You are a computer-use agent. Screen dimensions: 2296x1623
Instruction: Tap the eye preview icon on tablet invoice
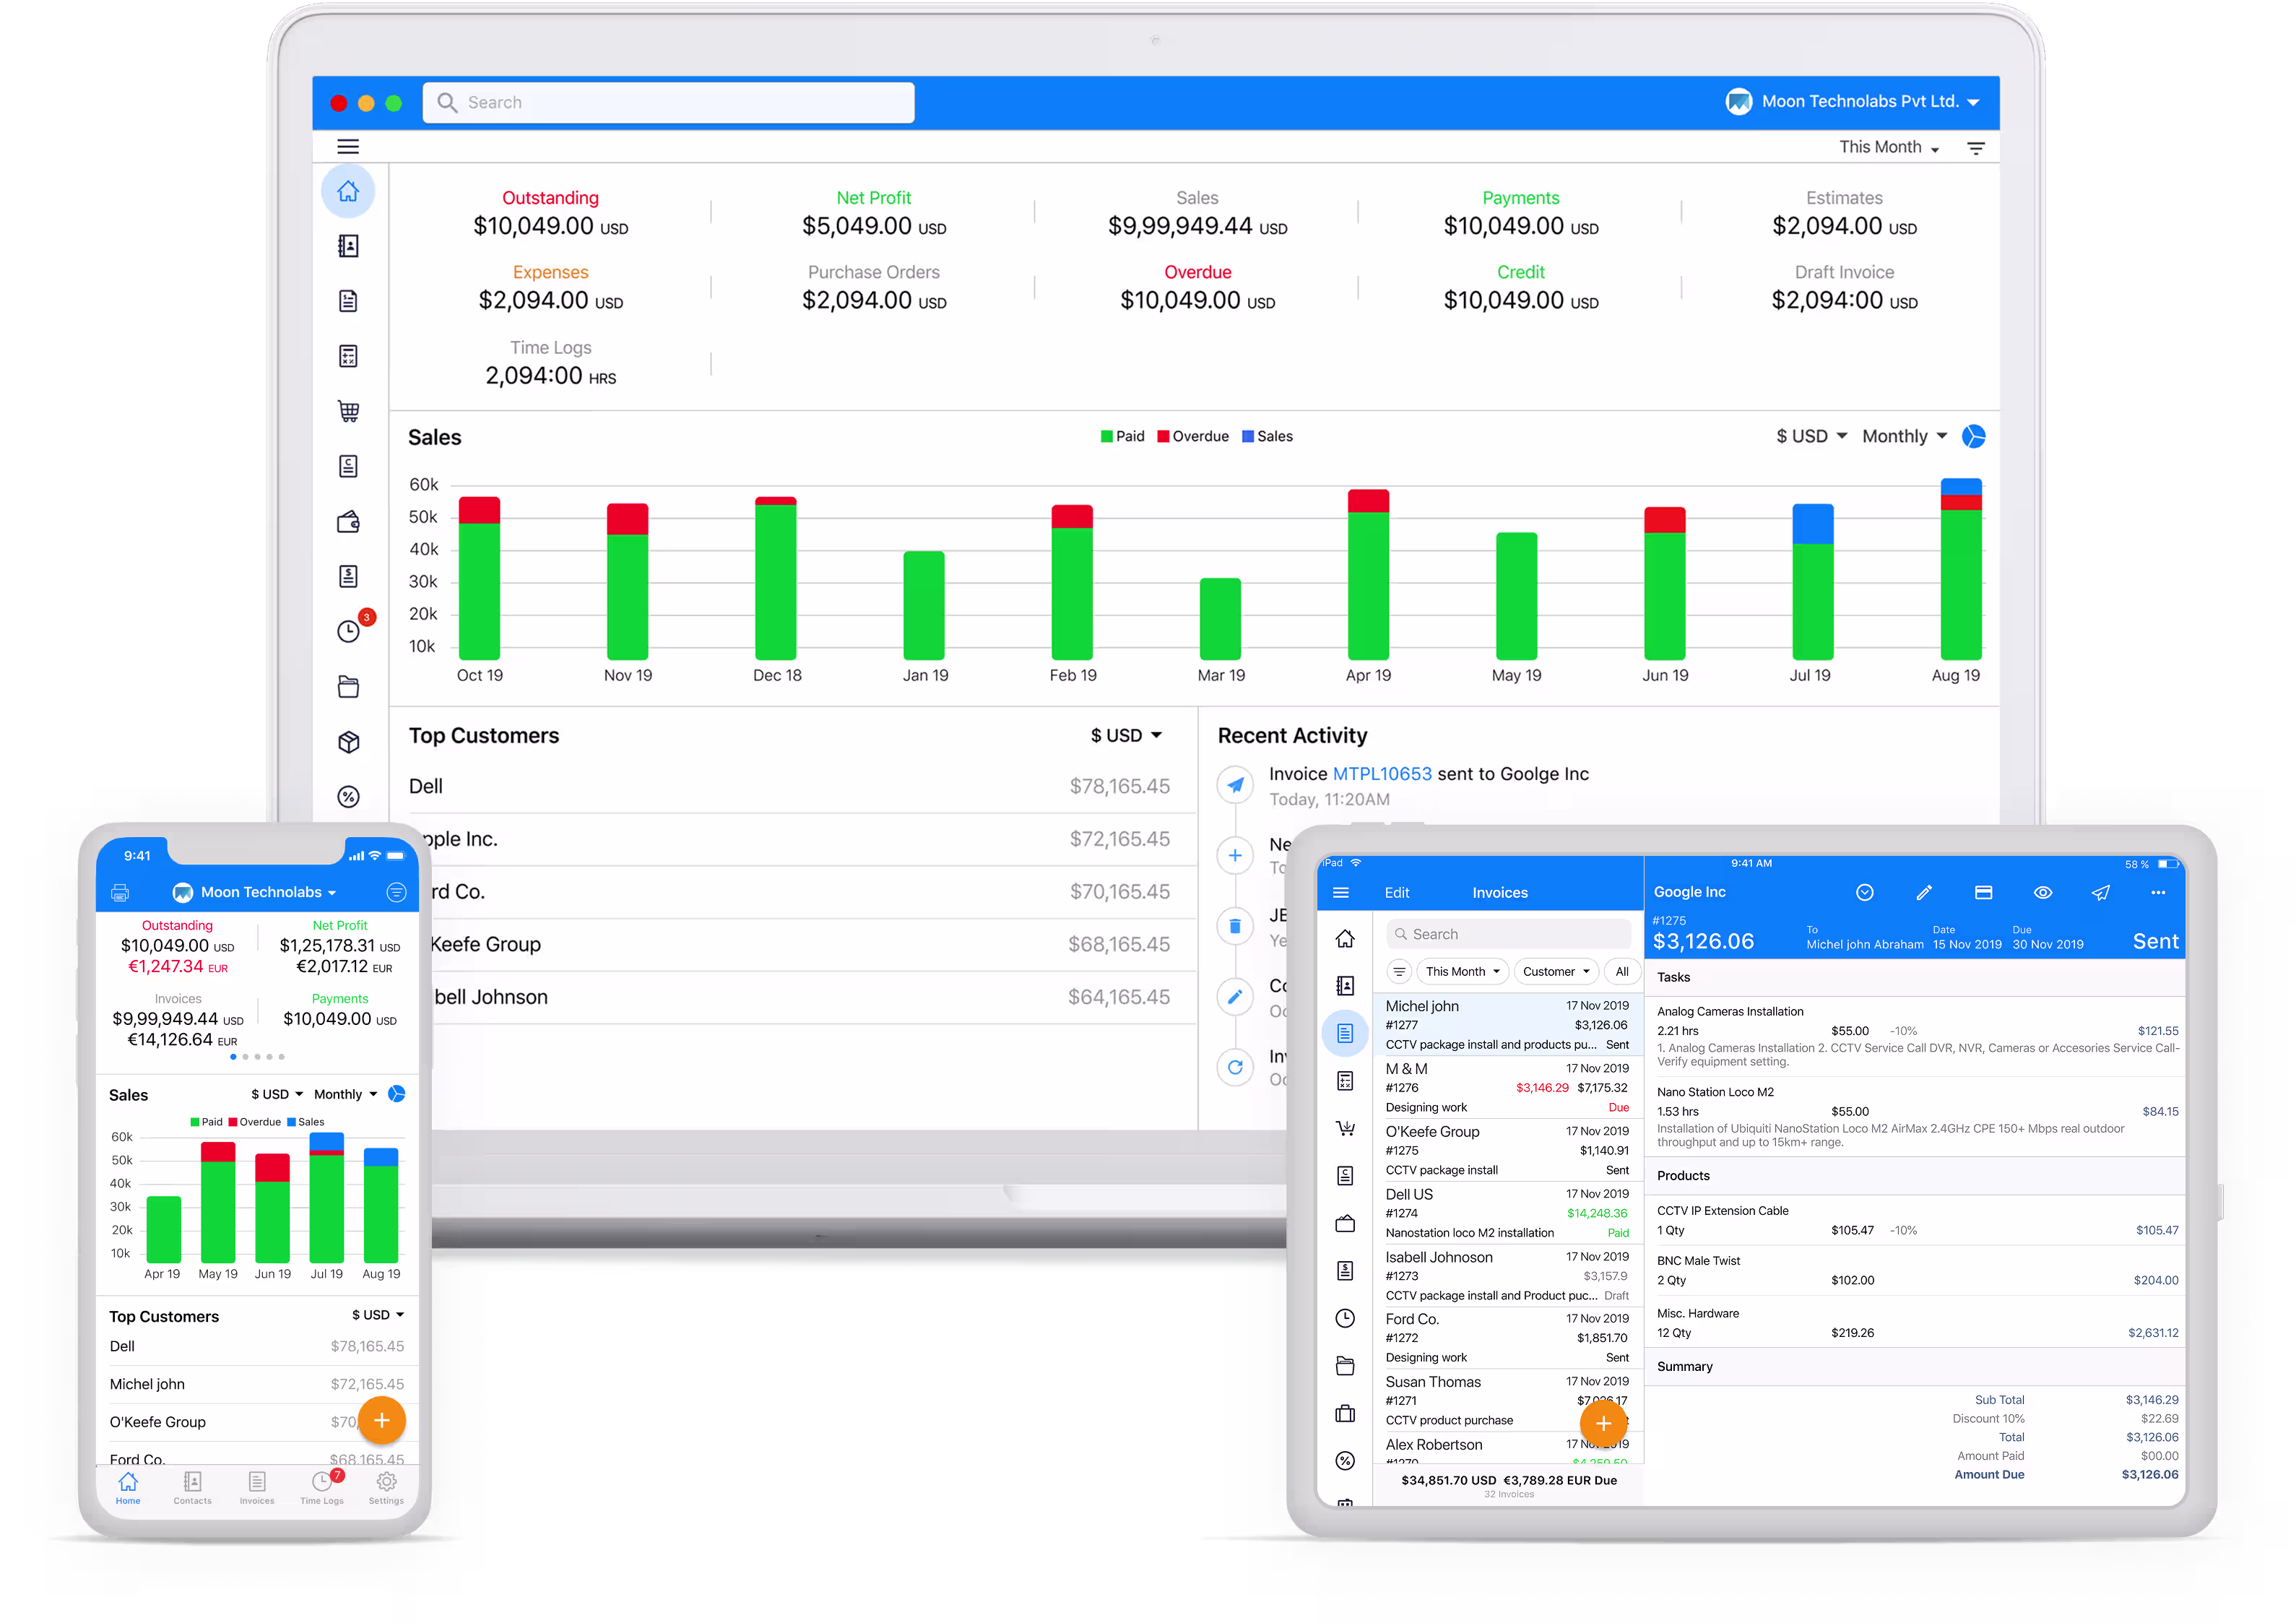(x=2043, y=893)
